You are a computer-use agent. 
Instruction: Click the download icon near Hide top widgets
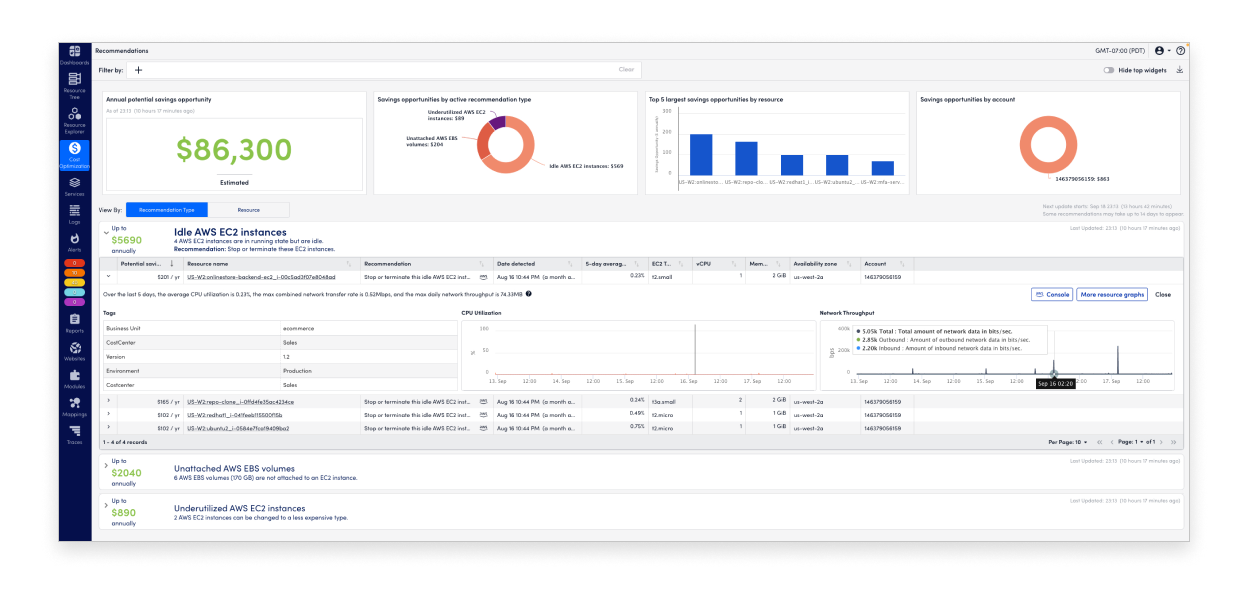point(1180,69)
